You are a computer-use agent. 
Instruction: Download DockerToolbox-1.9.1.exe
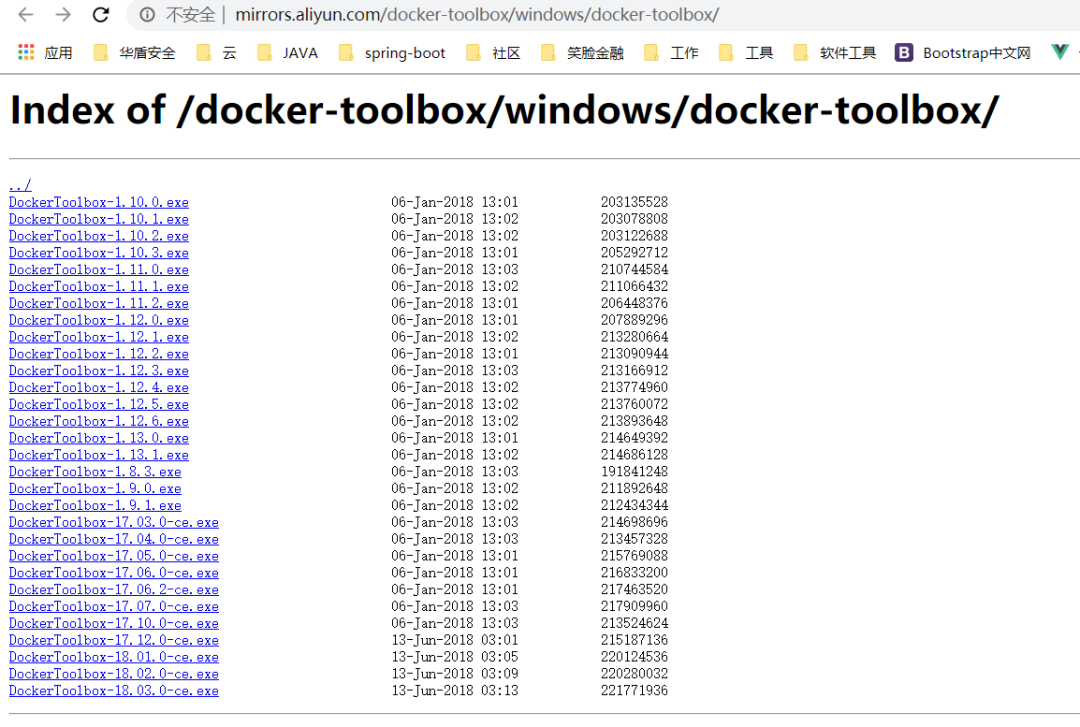point(95,505)
